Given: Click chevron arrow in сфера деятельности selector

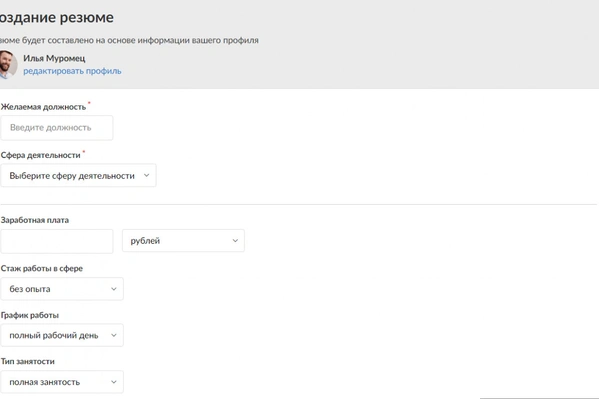Looking at the screenshot, I should 146,175.
